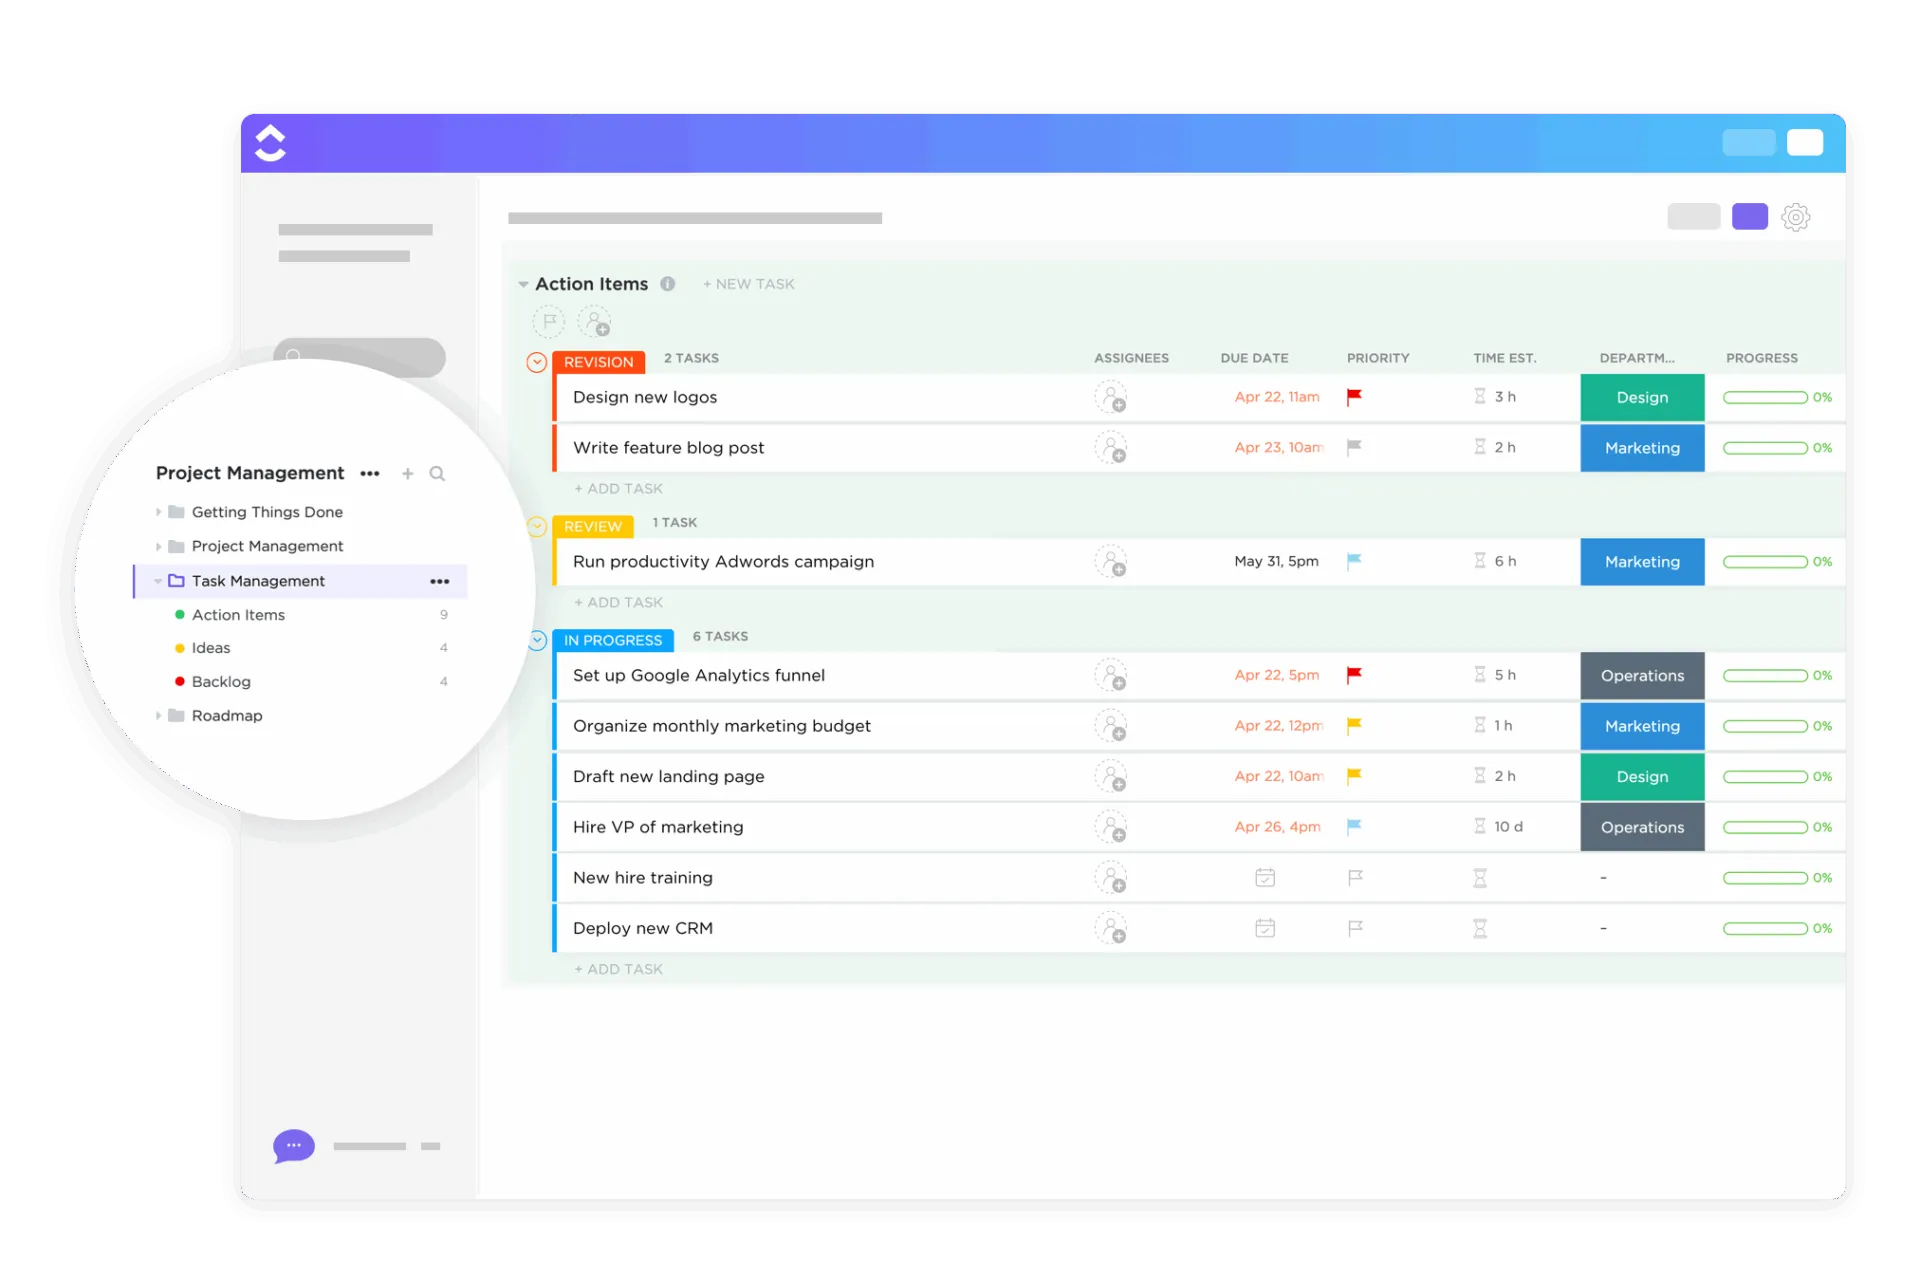Assign someone to Run productivity Adwords campaign
The width and height of the screenshot is (1920, 1283).
1110,561
